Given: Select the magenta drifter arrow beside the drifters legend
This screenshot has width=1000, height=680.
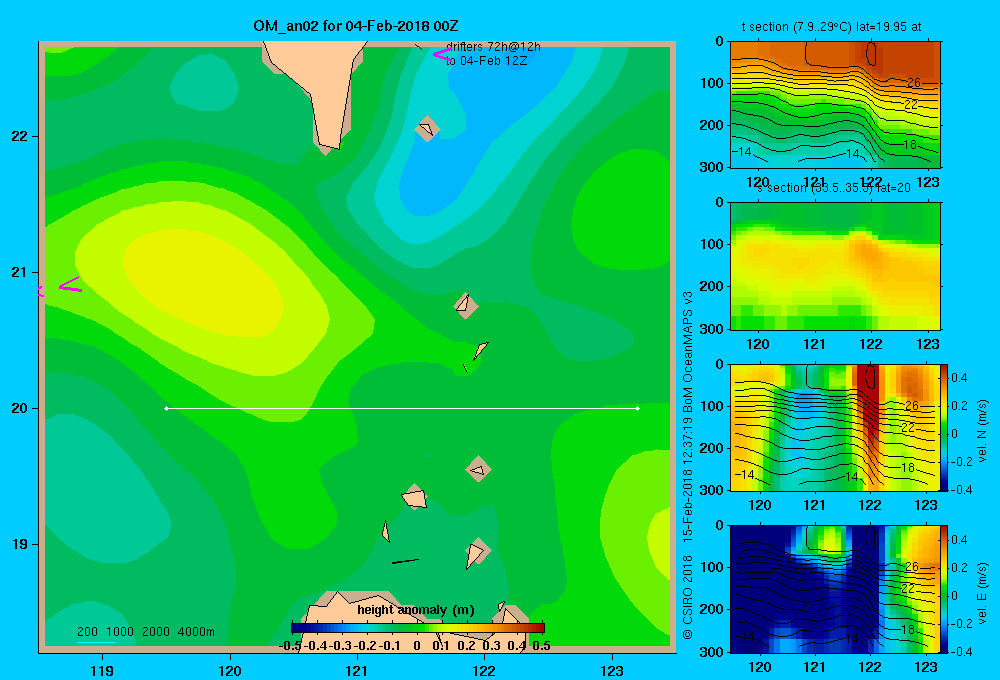Looking at the screenshot, I should point(441,55).
